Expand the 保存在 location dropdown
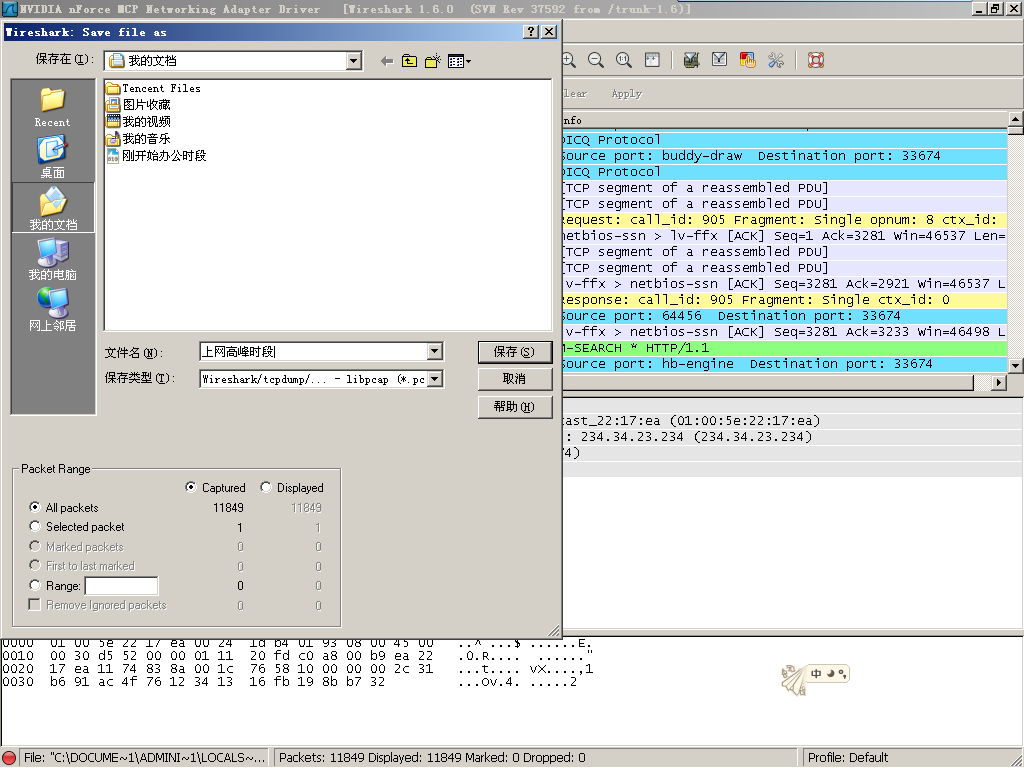1024x768 pixels. click(x=353, y=61)
